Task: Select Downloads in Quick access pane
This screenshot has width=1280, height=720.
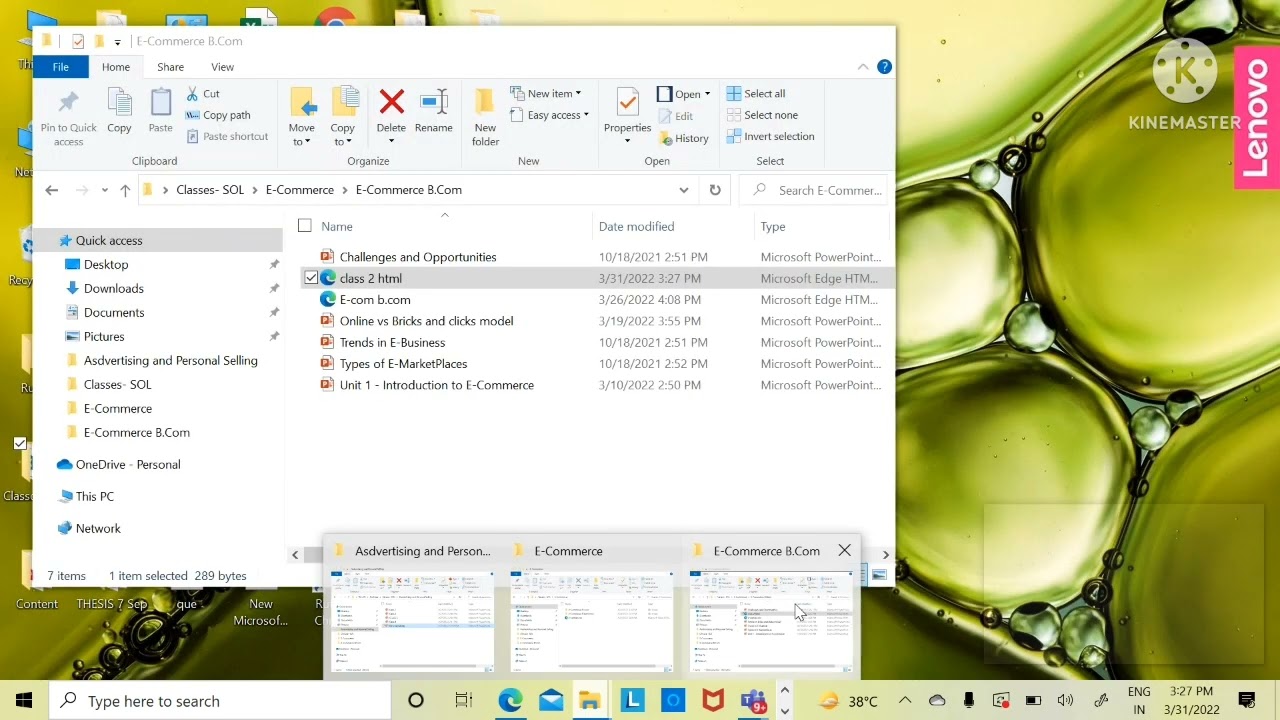Action: [x=113, y=288]
